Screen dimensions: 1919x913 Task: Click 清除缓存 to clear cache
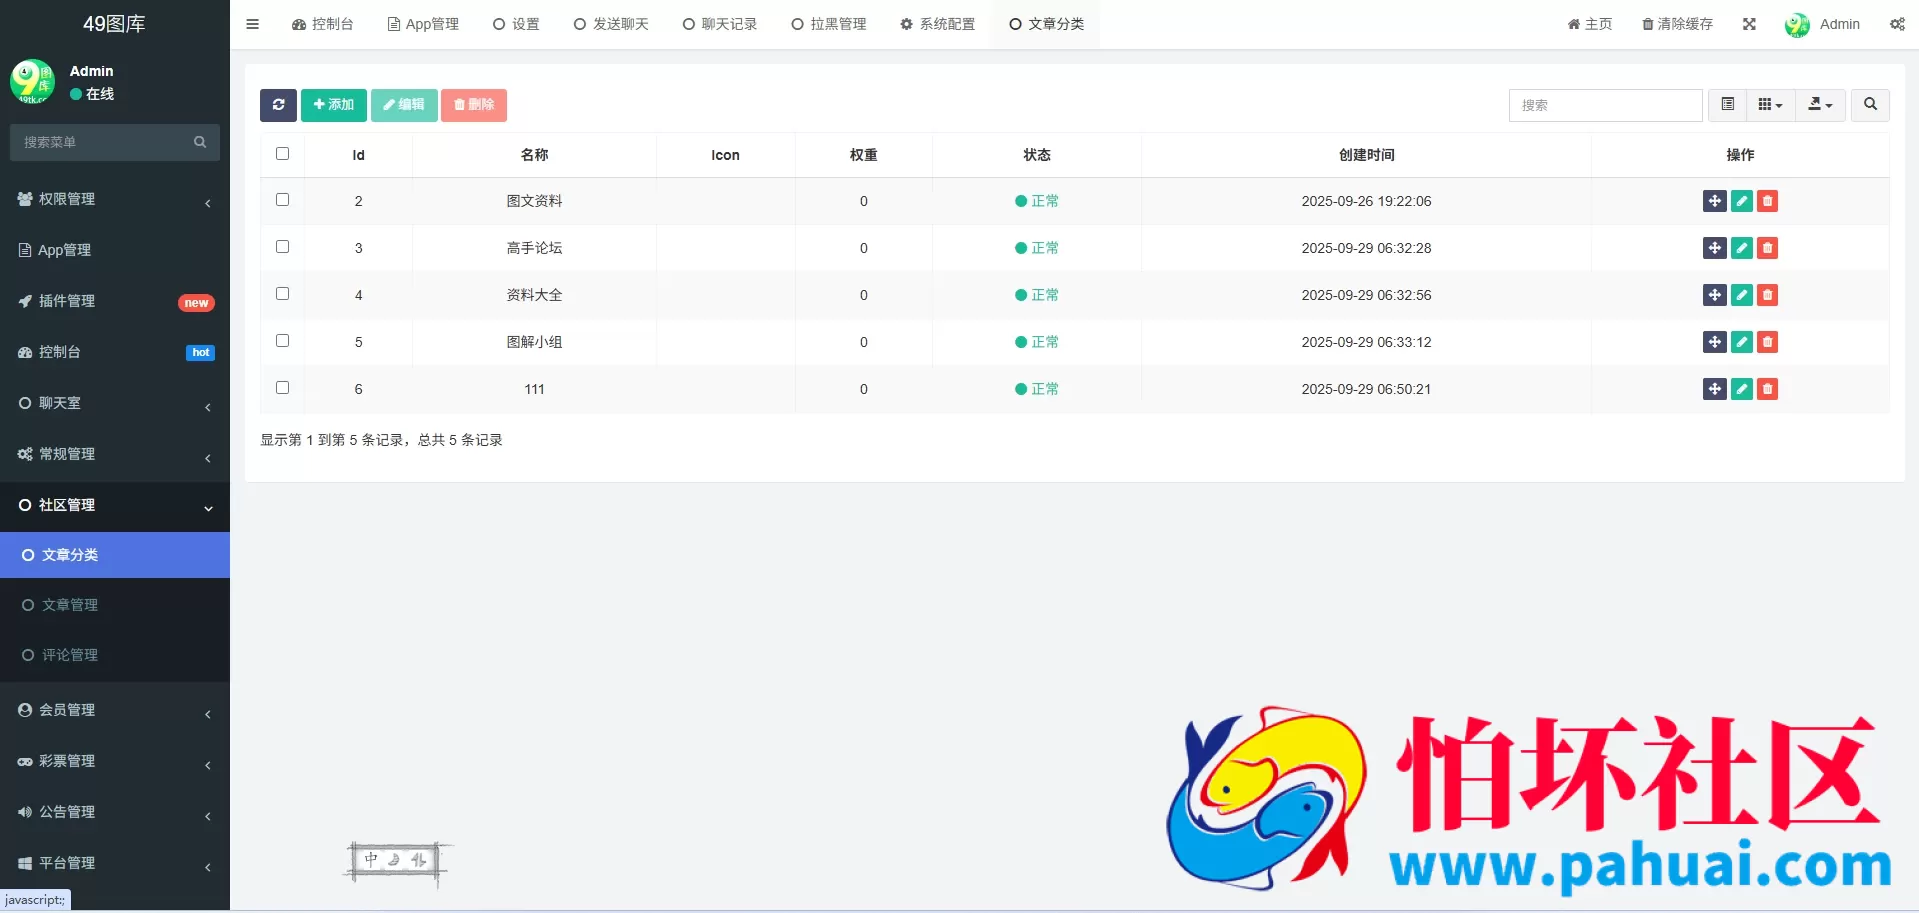pos(1677,23)
